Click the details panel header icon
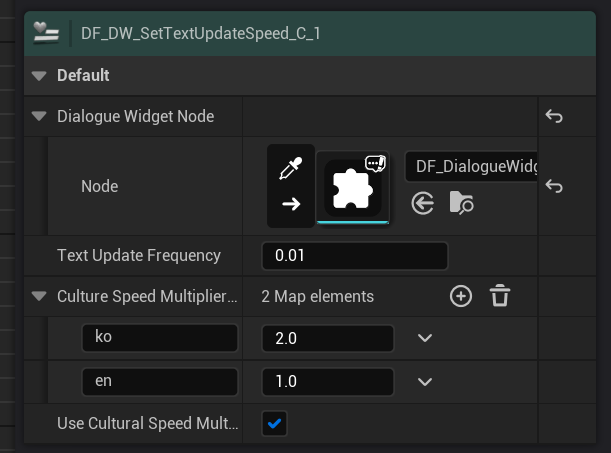 click(46, 33)
